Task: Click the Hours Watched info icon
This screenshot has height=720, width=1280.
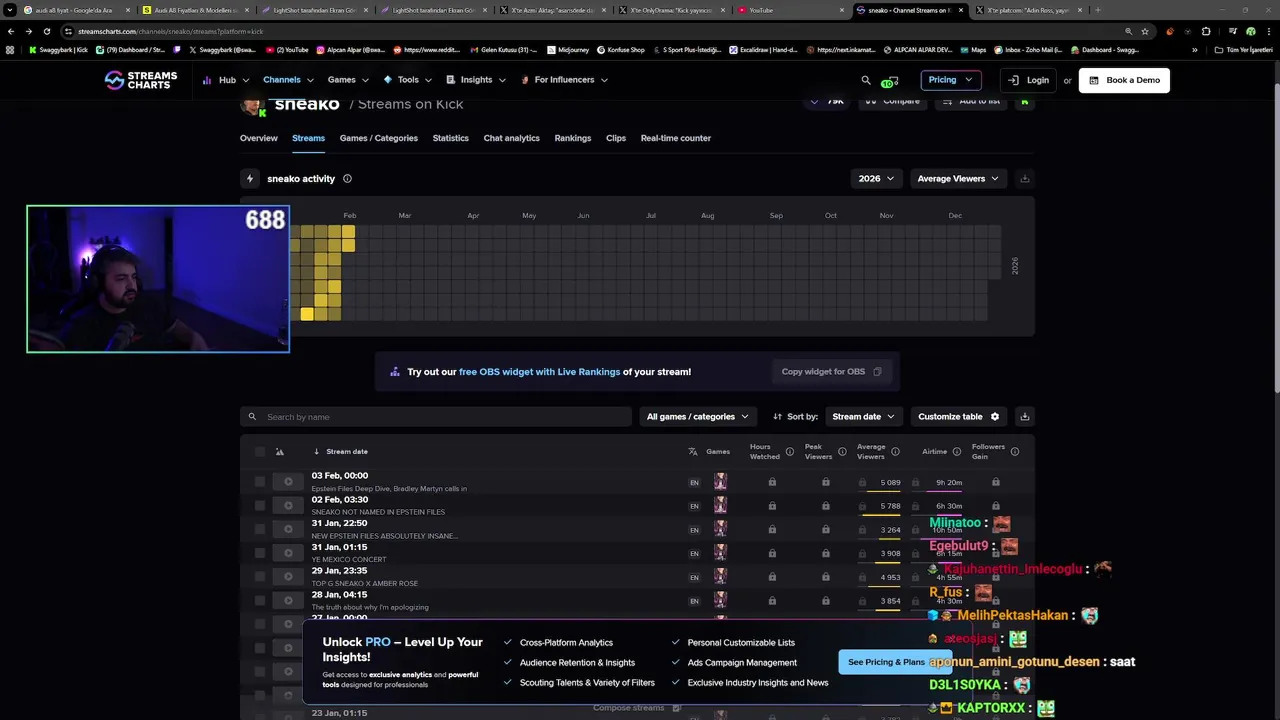Action: pos(789,452)
